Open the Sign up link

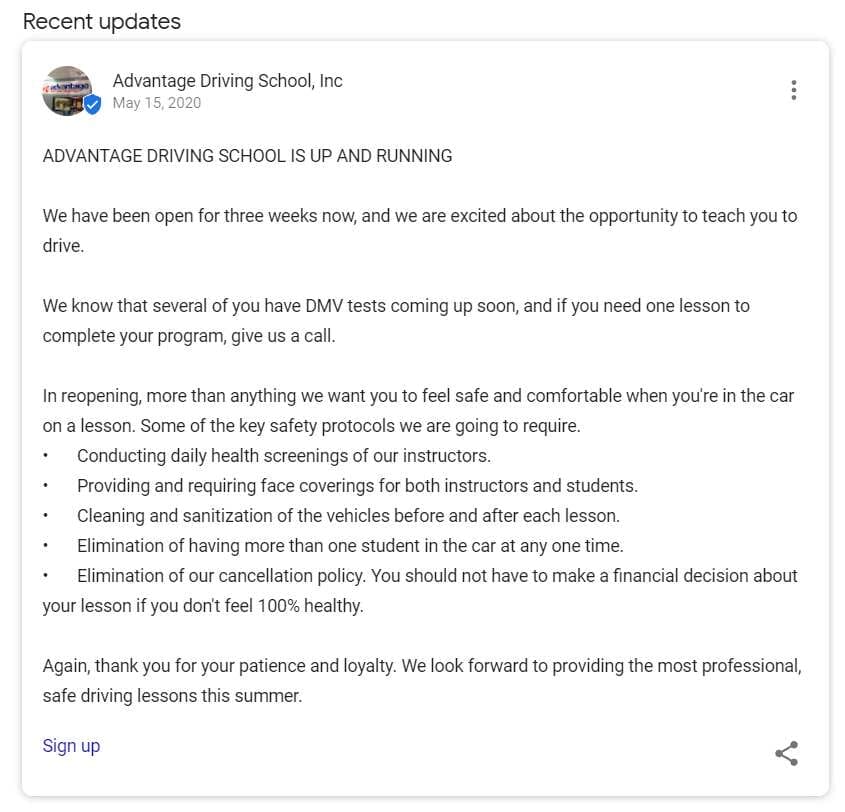point(71,745)
